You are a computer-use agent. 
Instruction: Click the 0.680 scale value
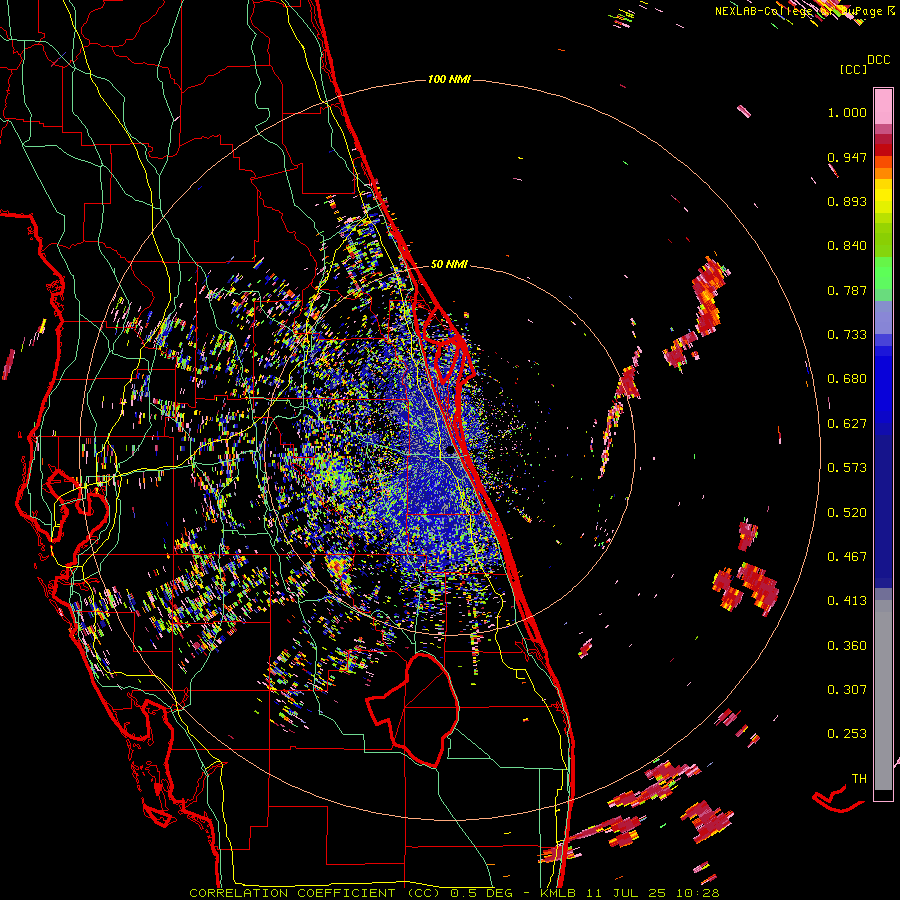[847, 379]
